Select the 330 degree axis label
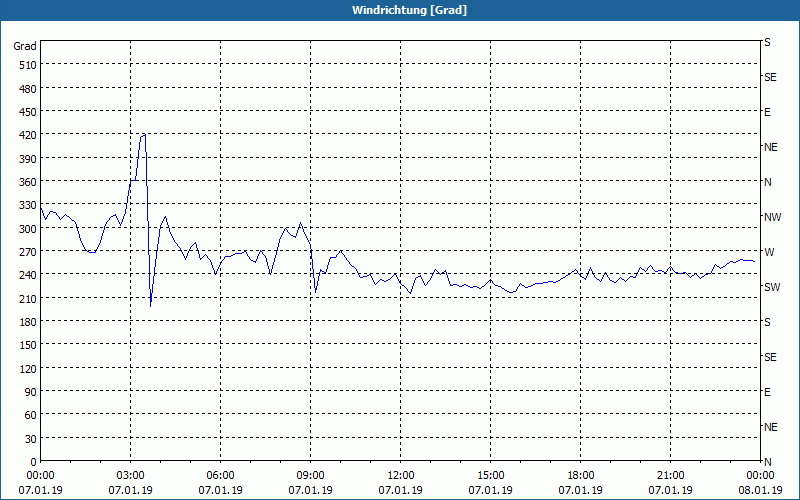Screen dimensions: 800x500 28,205
